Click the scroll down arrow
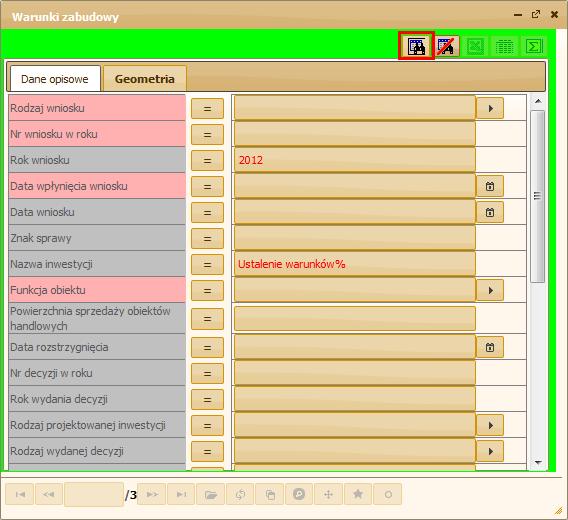568x520 pixels. coord(538,462)
